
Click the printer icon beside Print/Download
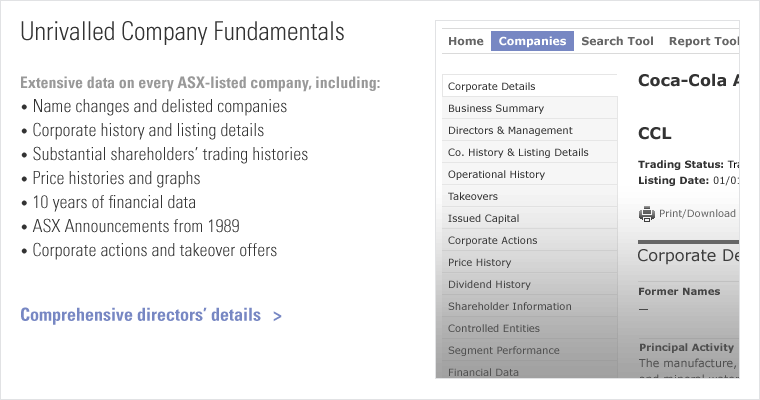point(647,213)
